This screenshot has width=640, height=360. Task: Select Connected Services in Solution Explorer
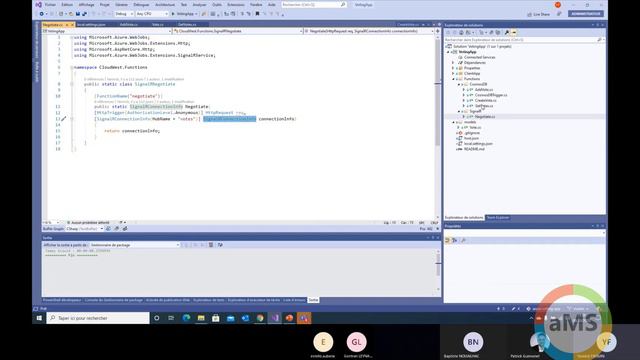[x=480, y=57]
